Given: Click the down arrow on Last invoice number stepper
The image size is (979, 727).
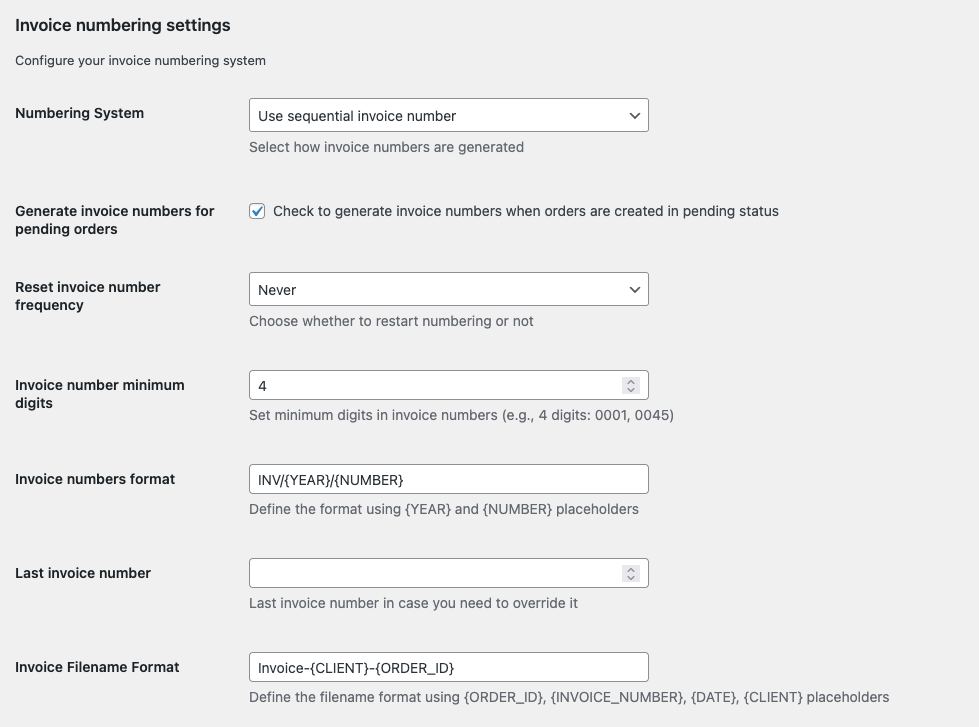Looking at the screenshot, I should pyautogui.click(x=630, y=577).
